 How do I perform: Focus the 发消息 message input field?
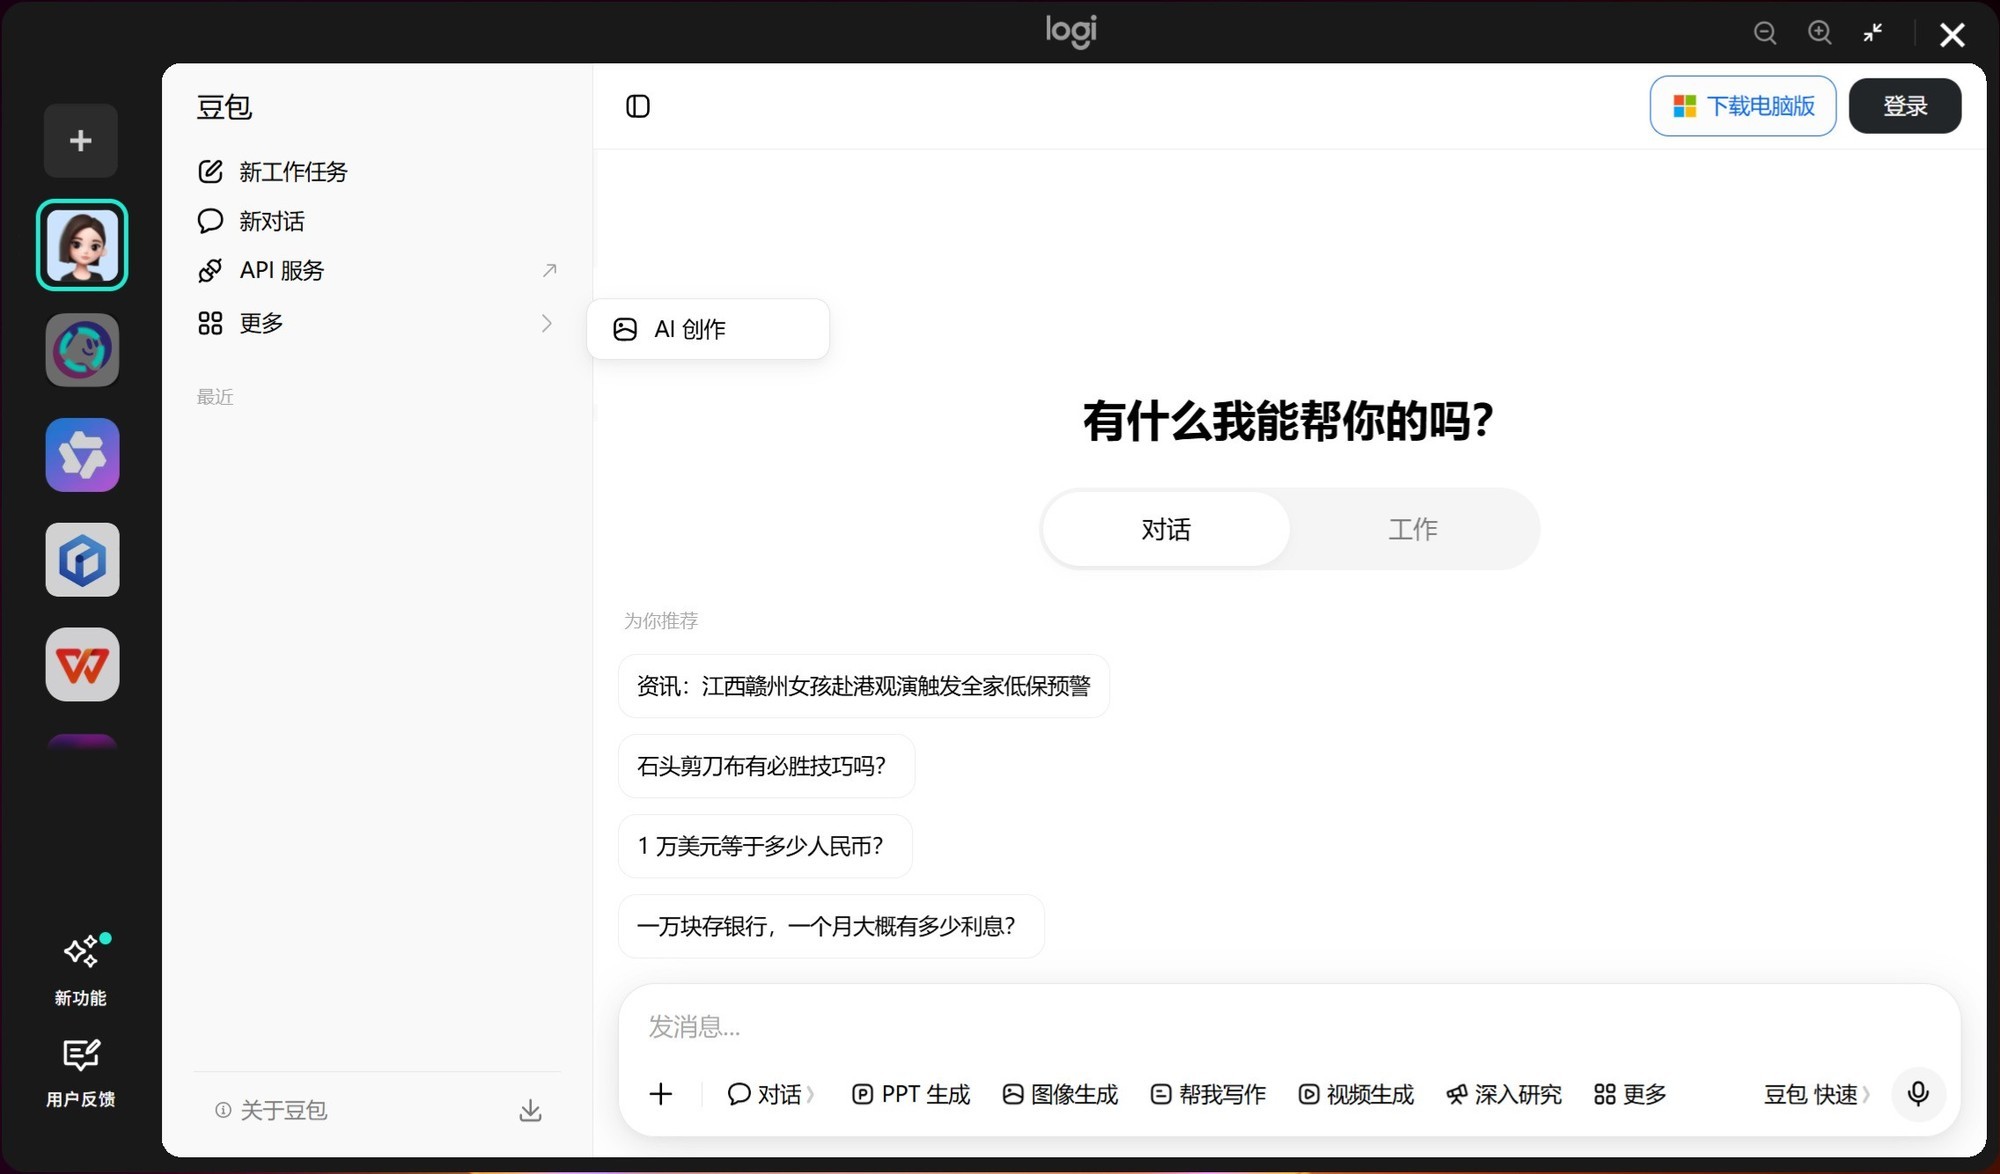pos(1288,1027)
